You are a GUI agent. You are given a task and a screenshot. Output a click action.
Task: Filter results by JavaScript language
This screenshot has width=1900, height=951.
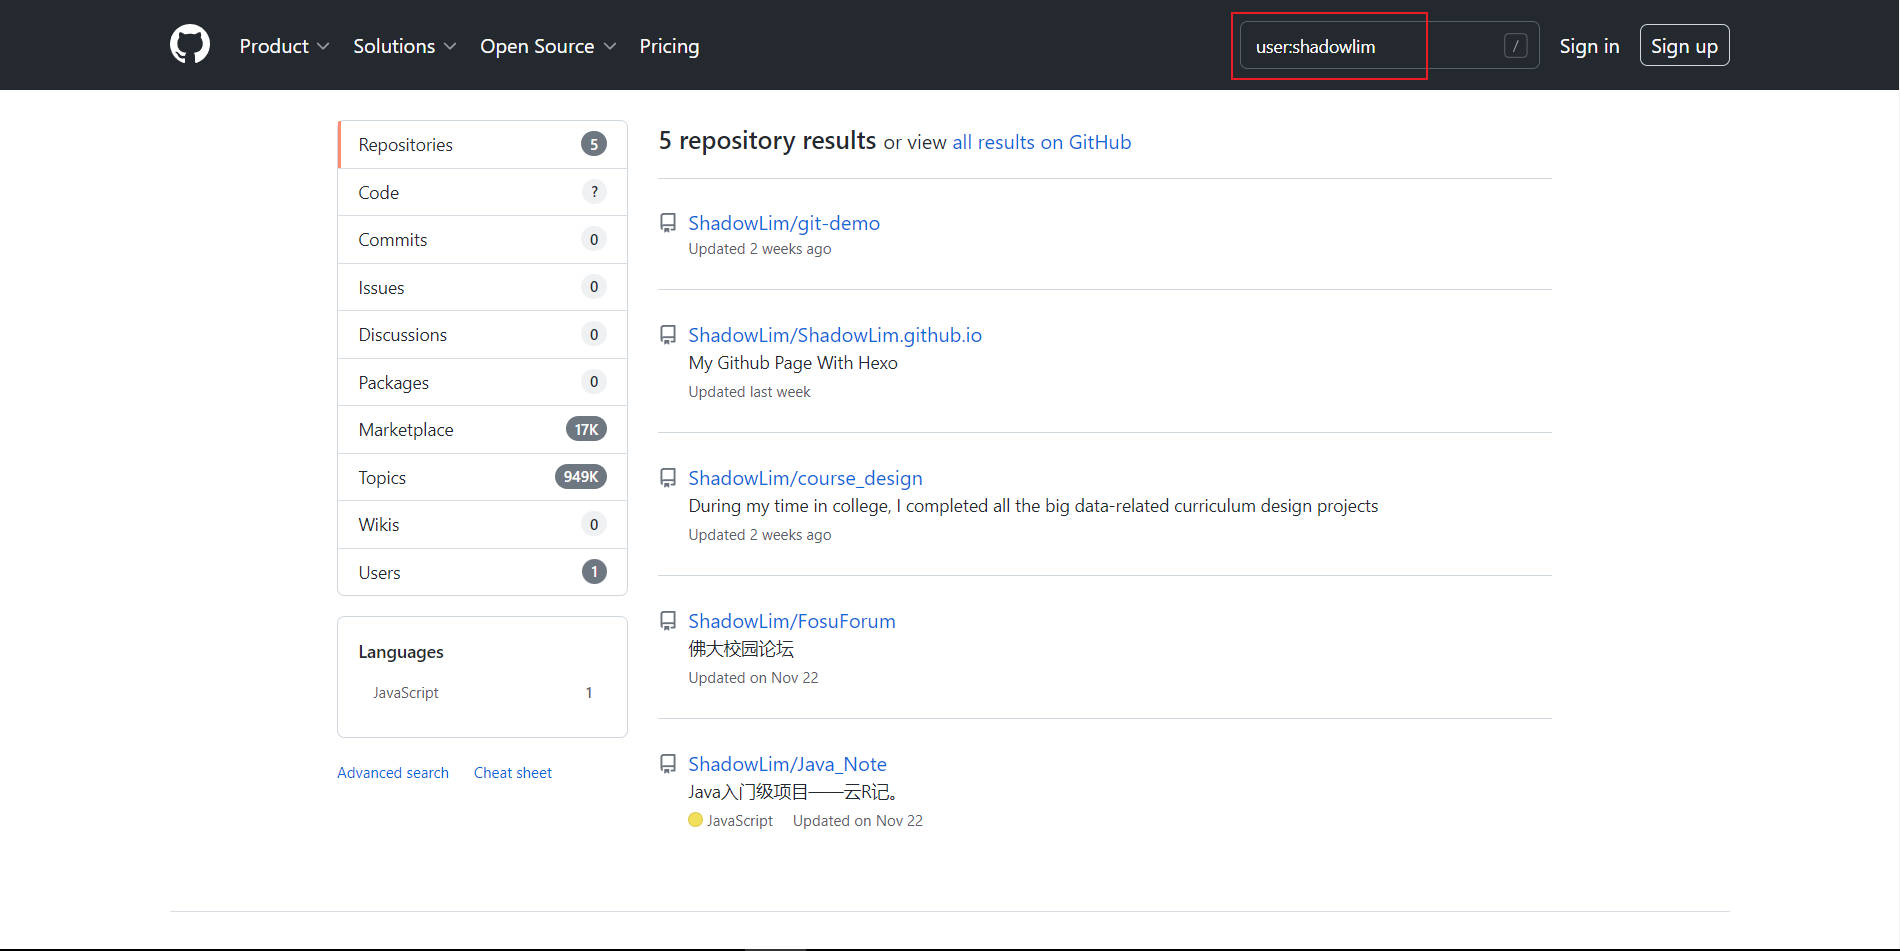tap(482, 692)
